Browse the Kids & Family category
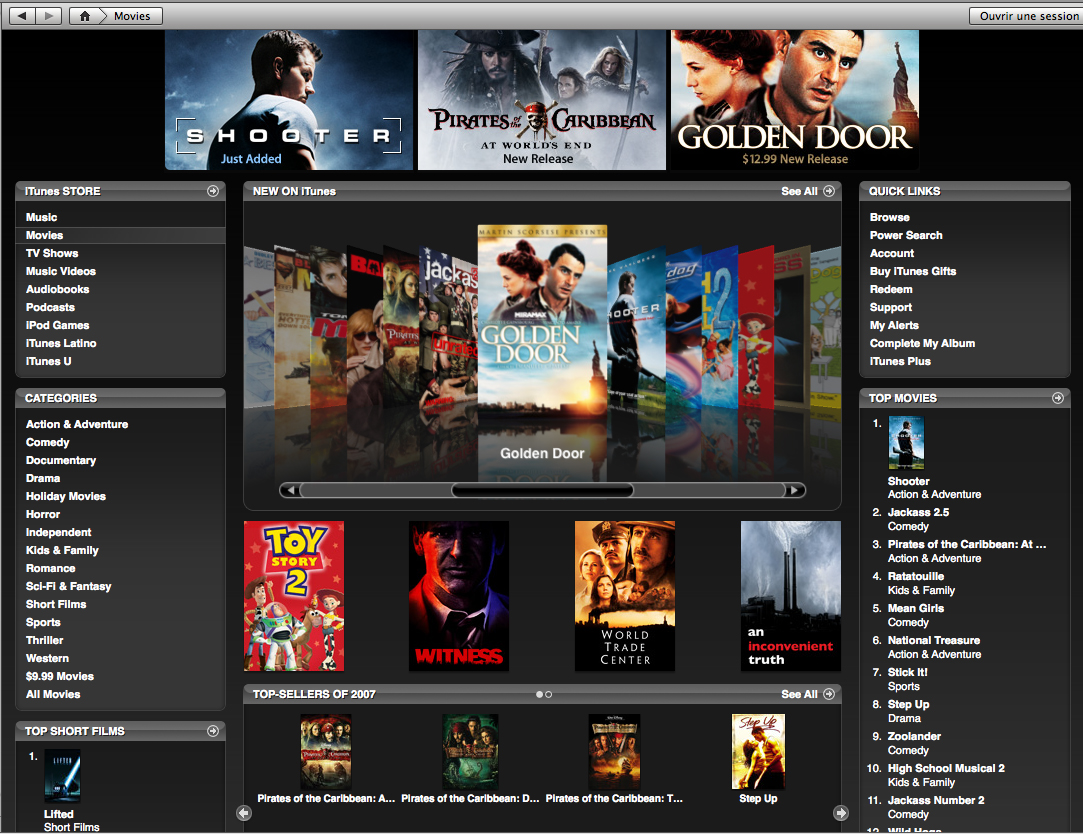 pyautogui.click(x=62, y=550)
